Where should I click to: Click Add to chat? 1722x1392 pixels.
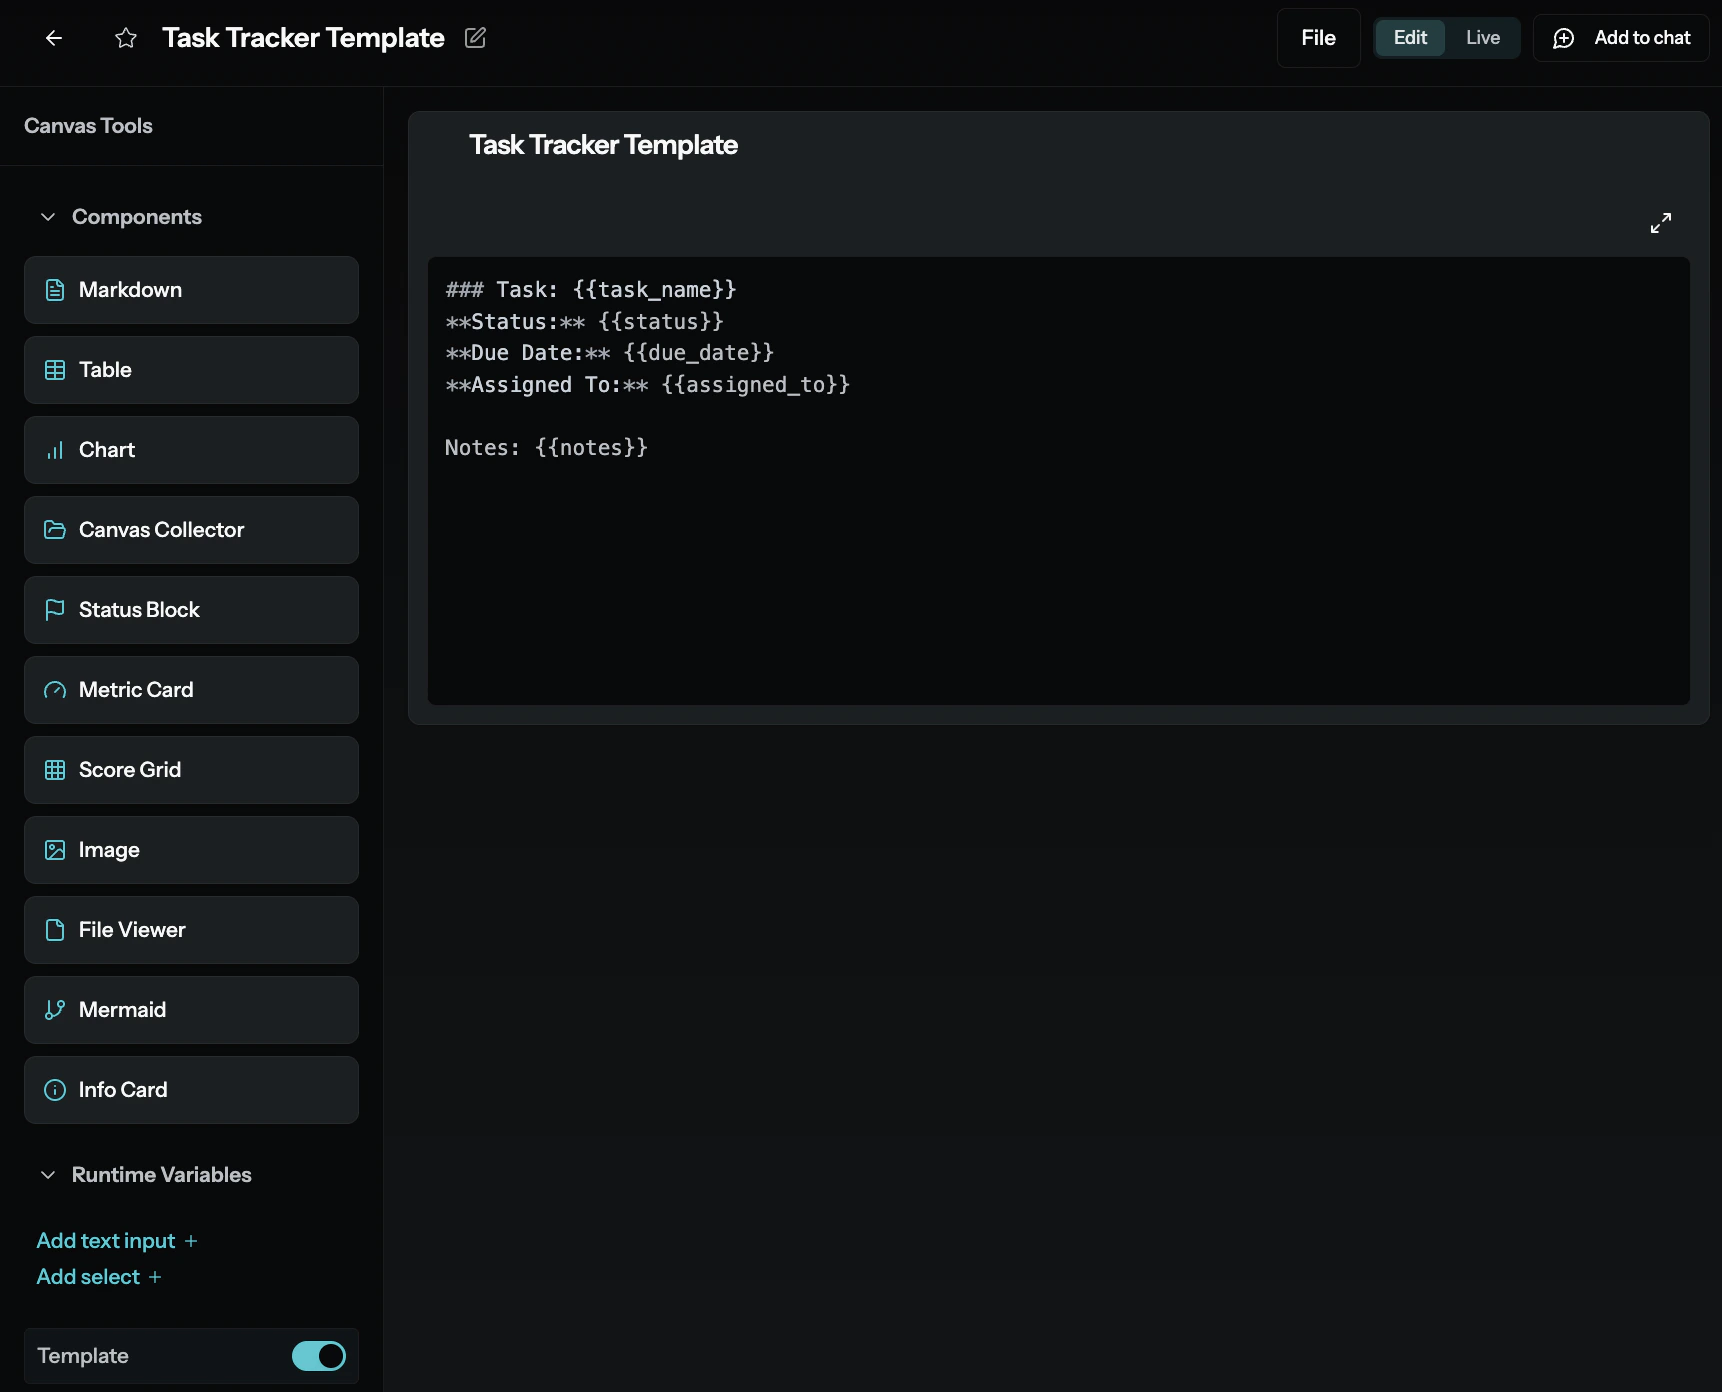click(x=1620, y=38)
